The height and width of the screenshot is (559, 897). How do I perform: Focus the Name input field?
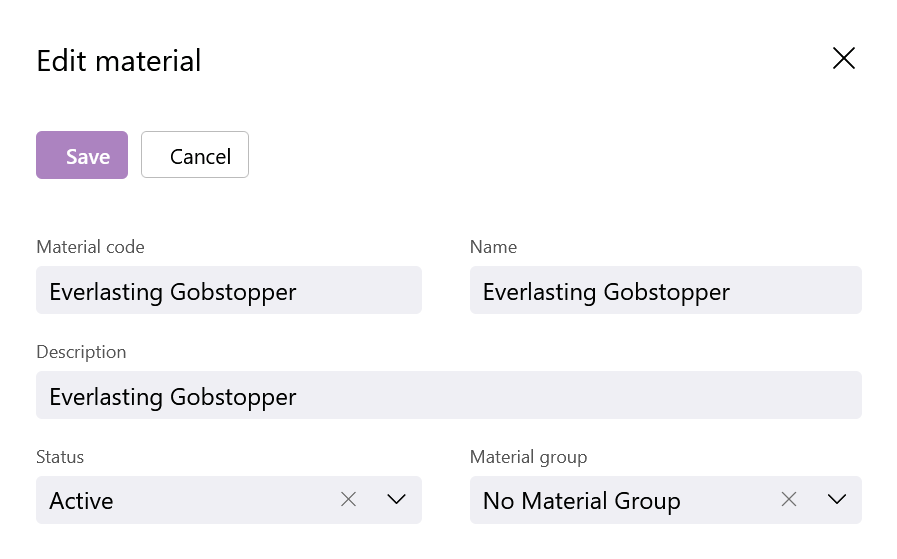[x=666, y=290]
